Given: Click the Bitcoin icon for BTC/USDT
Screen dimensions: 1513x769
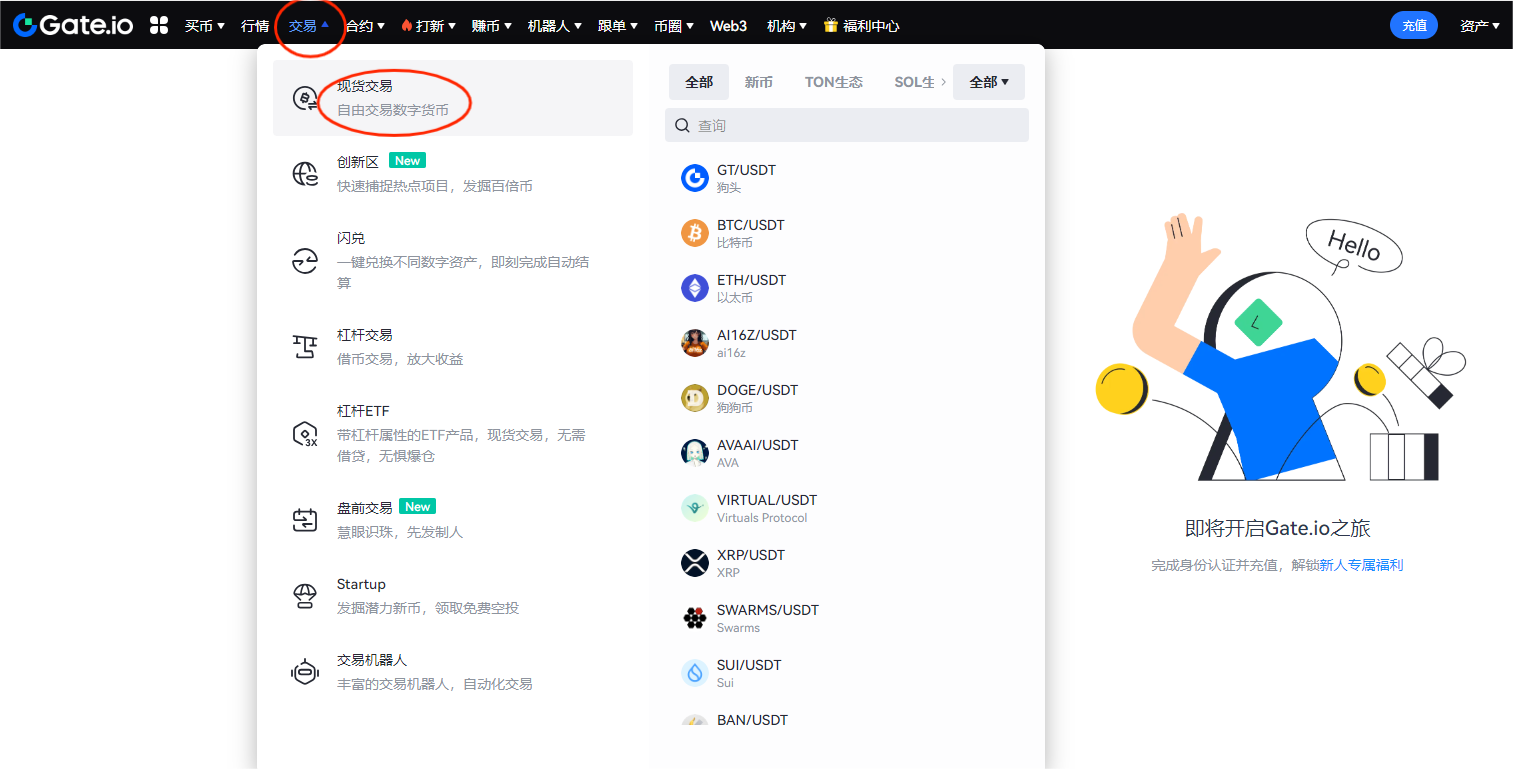Looking at the screenshot, I should 694,233.
